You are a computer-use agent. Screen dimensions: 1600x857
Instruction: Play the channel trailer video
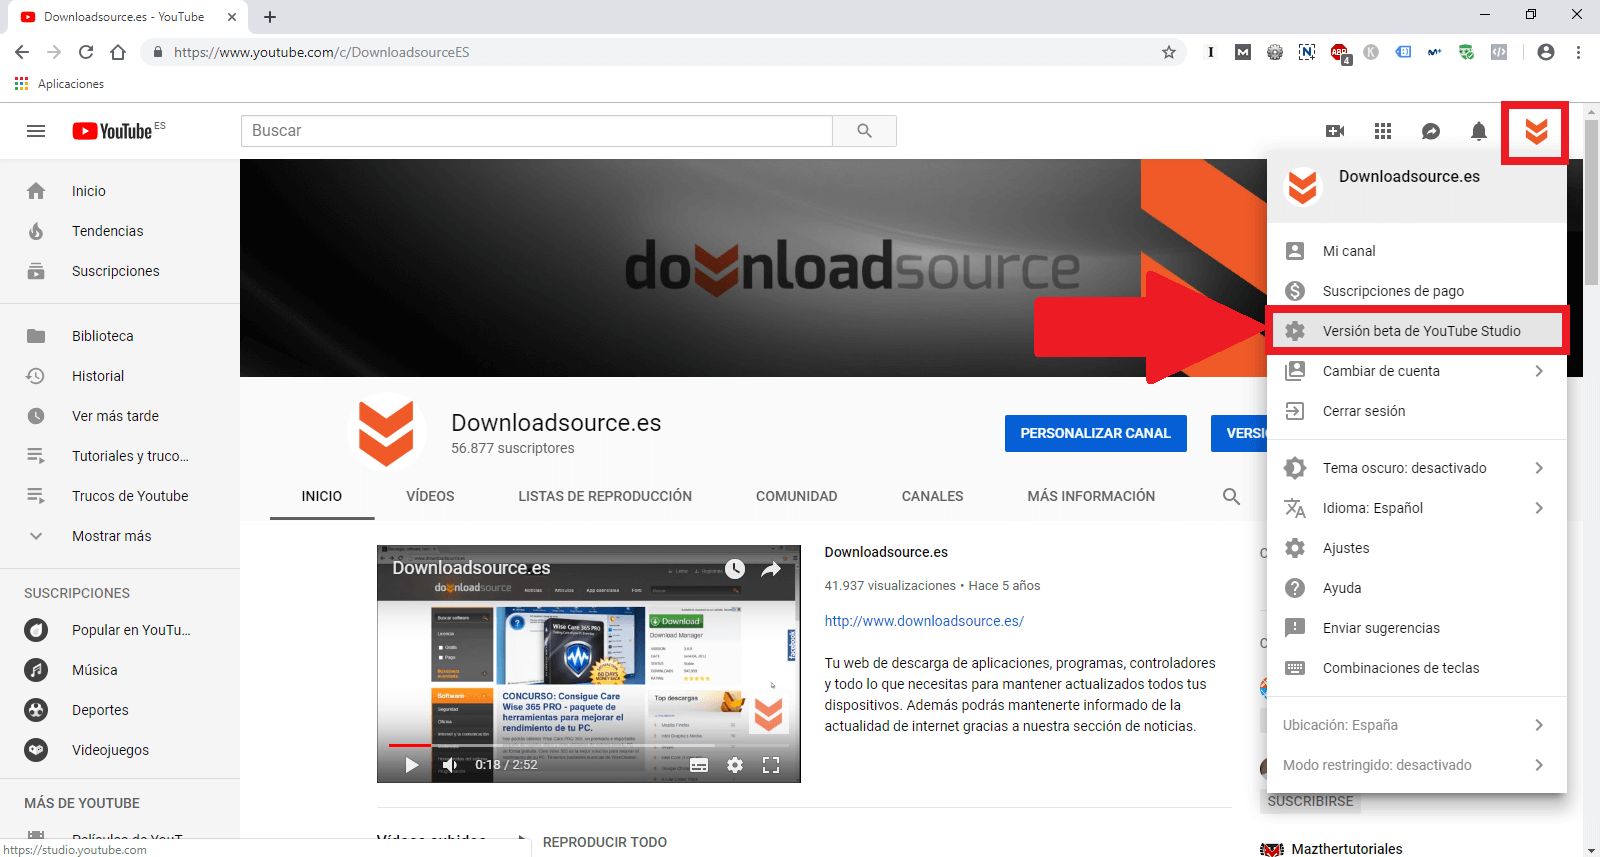pos(411,765)
